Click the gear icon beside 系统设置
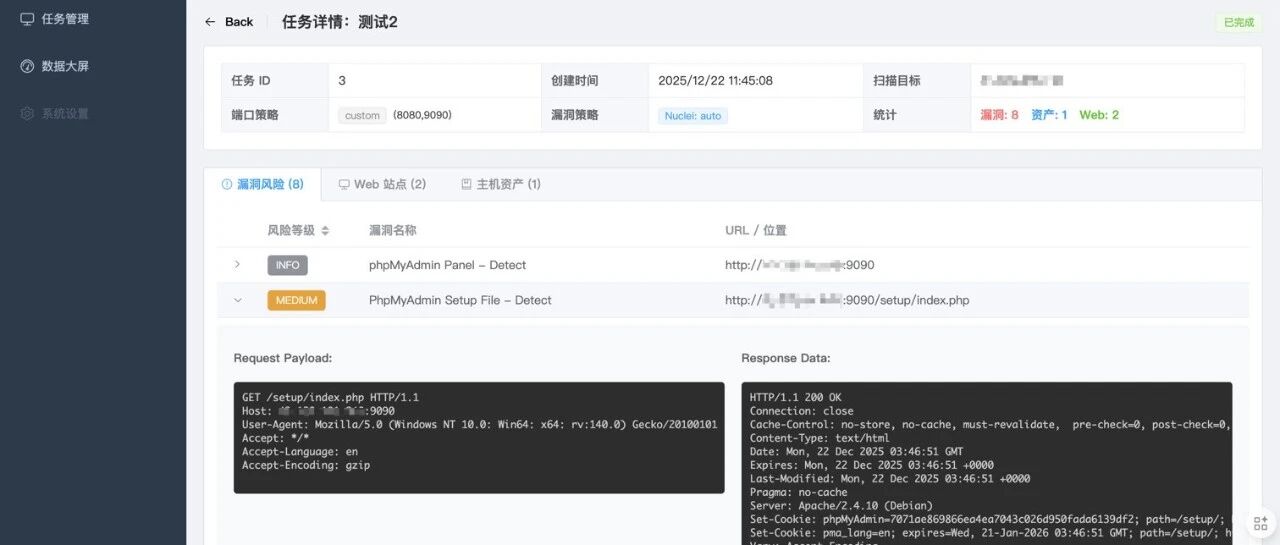 tap(28, 114)
